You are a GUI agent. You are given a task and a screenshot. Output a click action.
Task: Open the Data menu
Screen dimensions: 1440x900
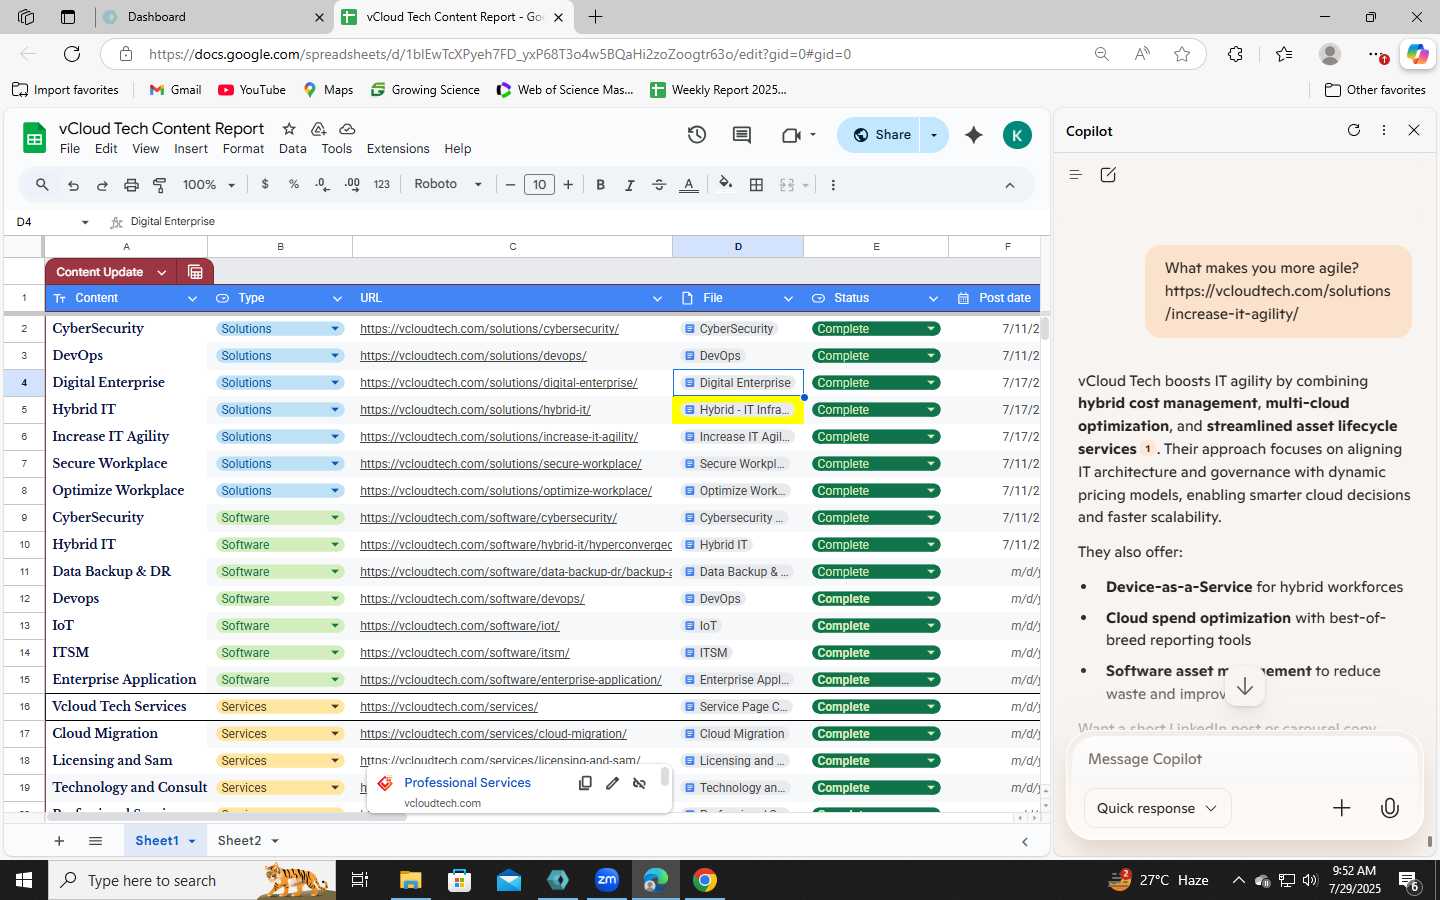[x=293, y=149]
